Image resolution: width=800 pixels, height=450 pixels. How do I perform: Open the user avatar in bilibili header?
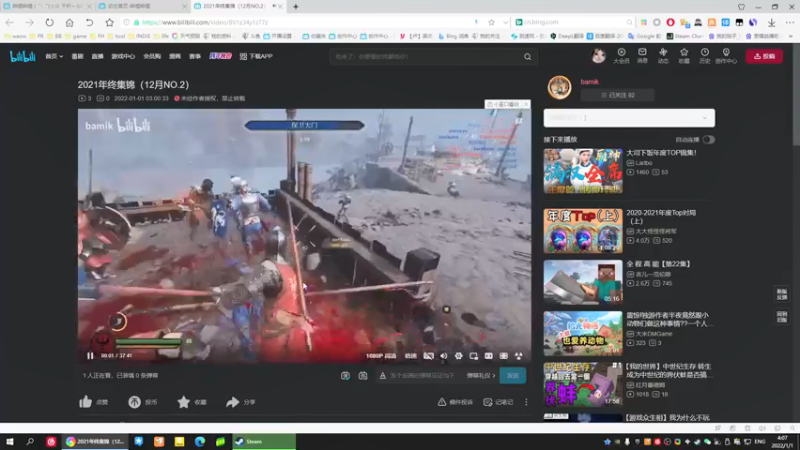tap(598, 56)
